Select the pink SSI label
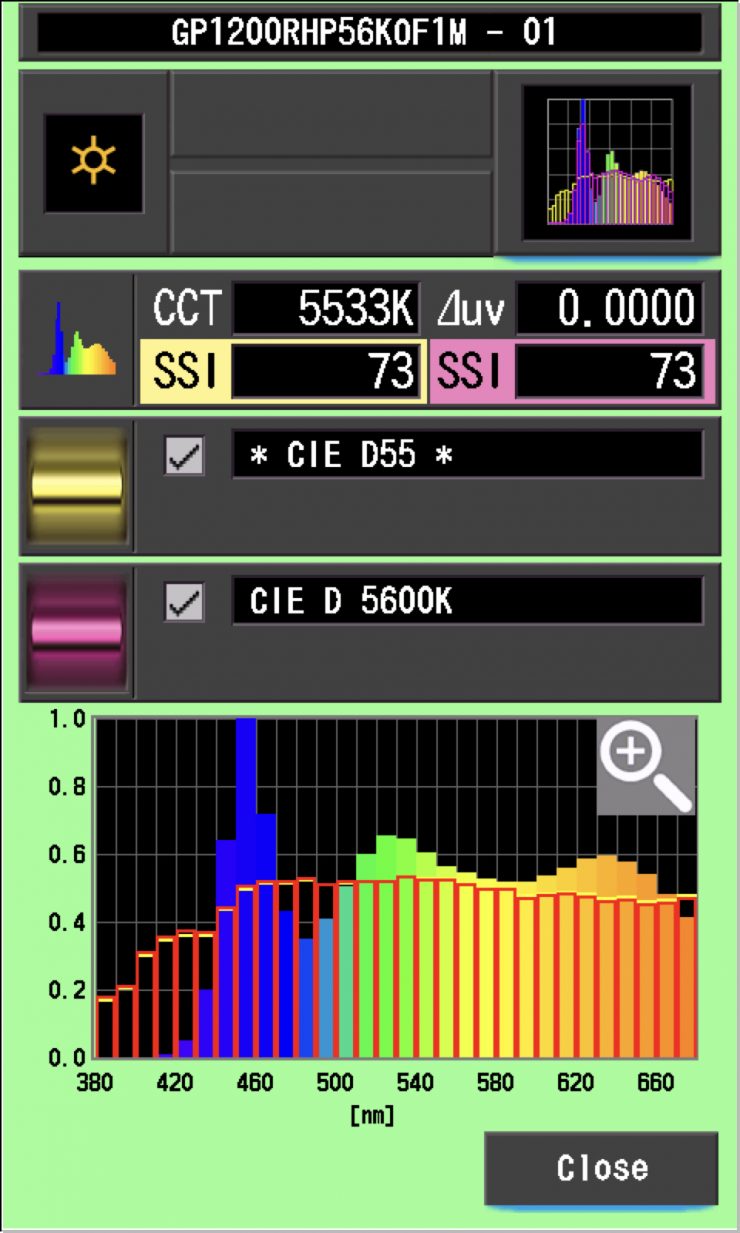Image resolution: width=740 pixels, height=1233 pixels. 470,372
